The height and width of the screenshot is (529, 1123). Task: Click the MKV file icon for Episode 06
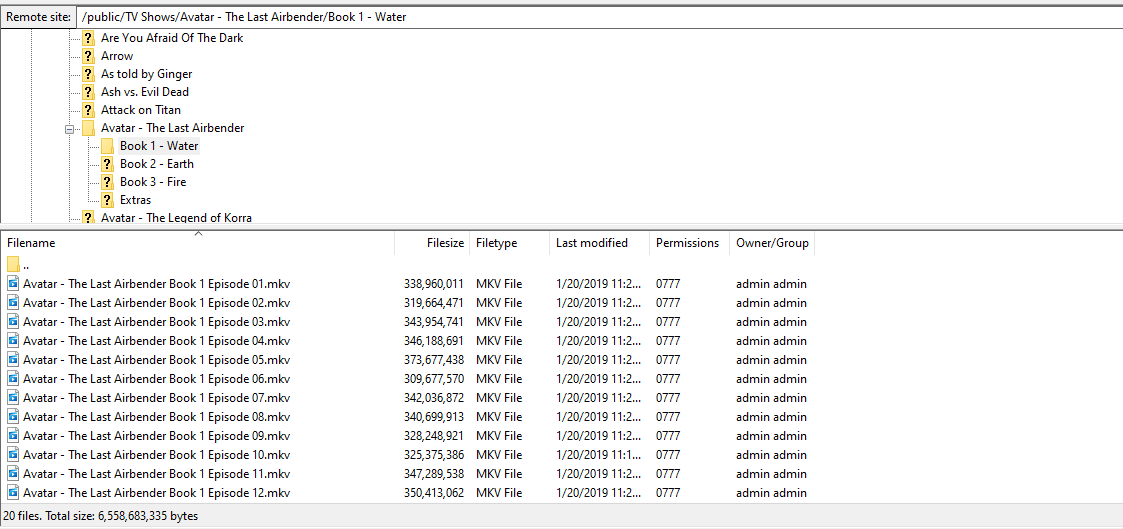[x=14, y=379]
